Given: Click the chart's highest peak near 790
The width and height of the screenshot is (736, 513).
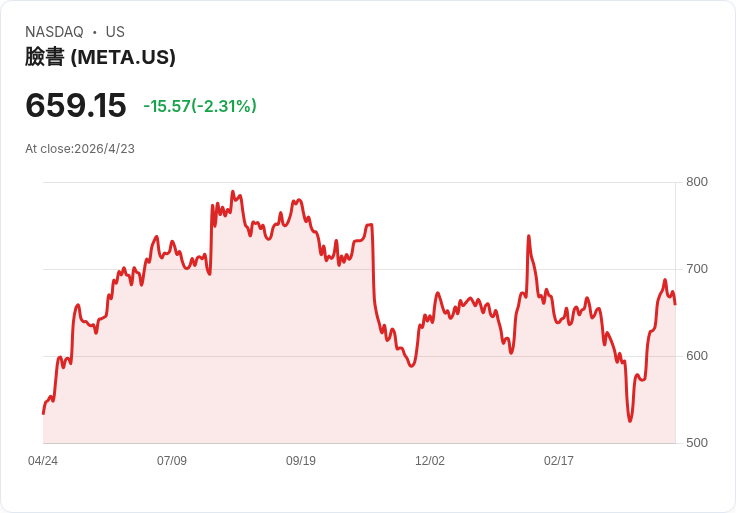Looking at the screenshot, I should pos(233,192).
